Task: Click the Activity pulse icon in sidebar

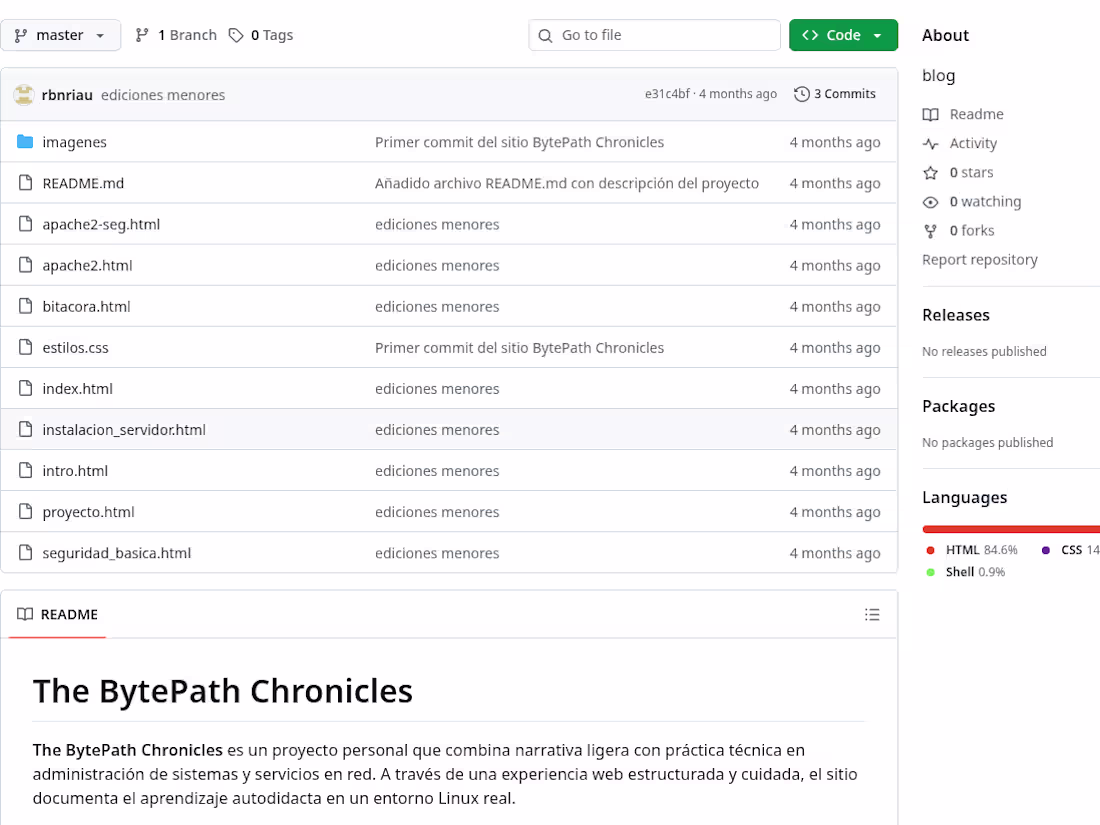Action: (x=932, y=143)
